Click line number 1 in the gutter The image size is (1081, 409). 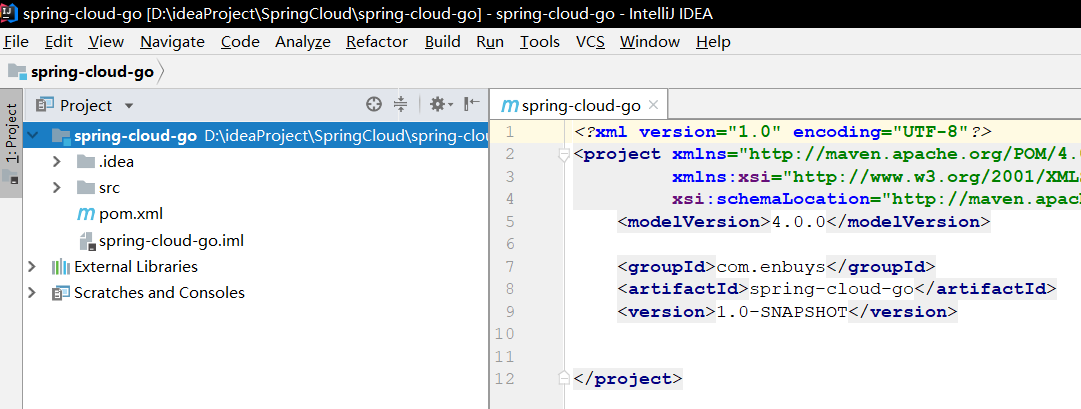point(509,132)
